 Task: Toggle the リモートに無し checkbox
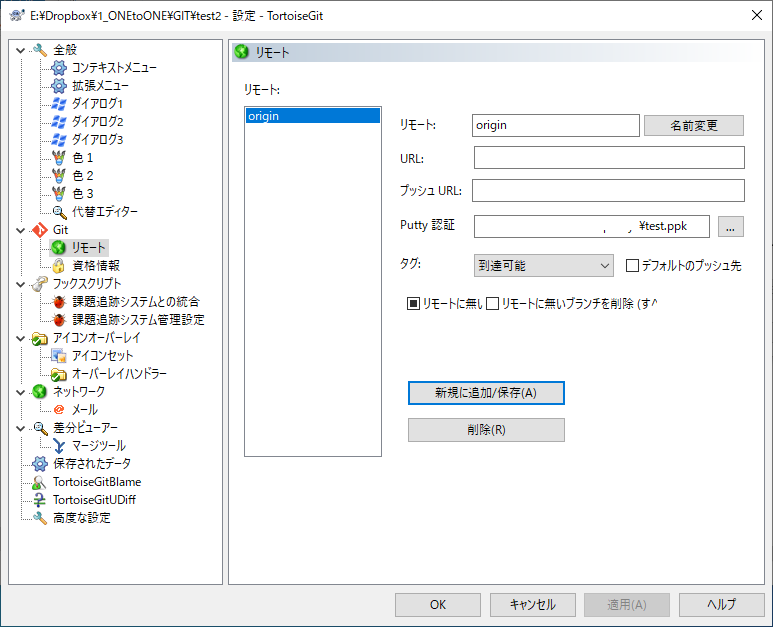(x=413, y=304)
